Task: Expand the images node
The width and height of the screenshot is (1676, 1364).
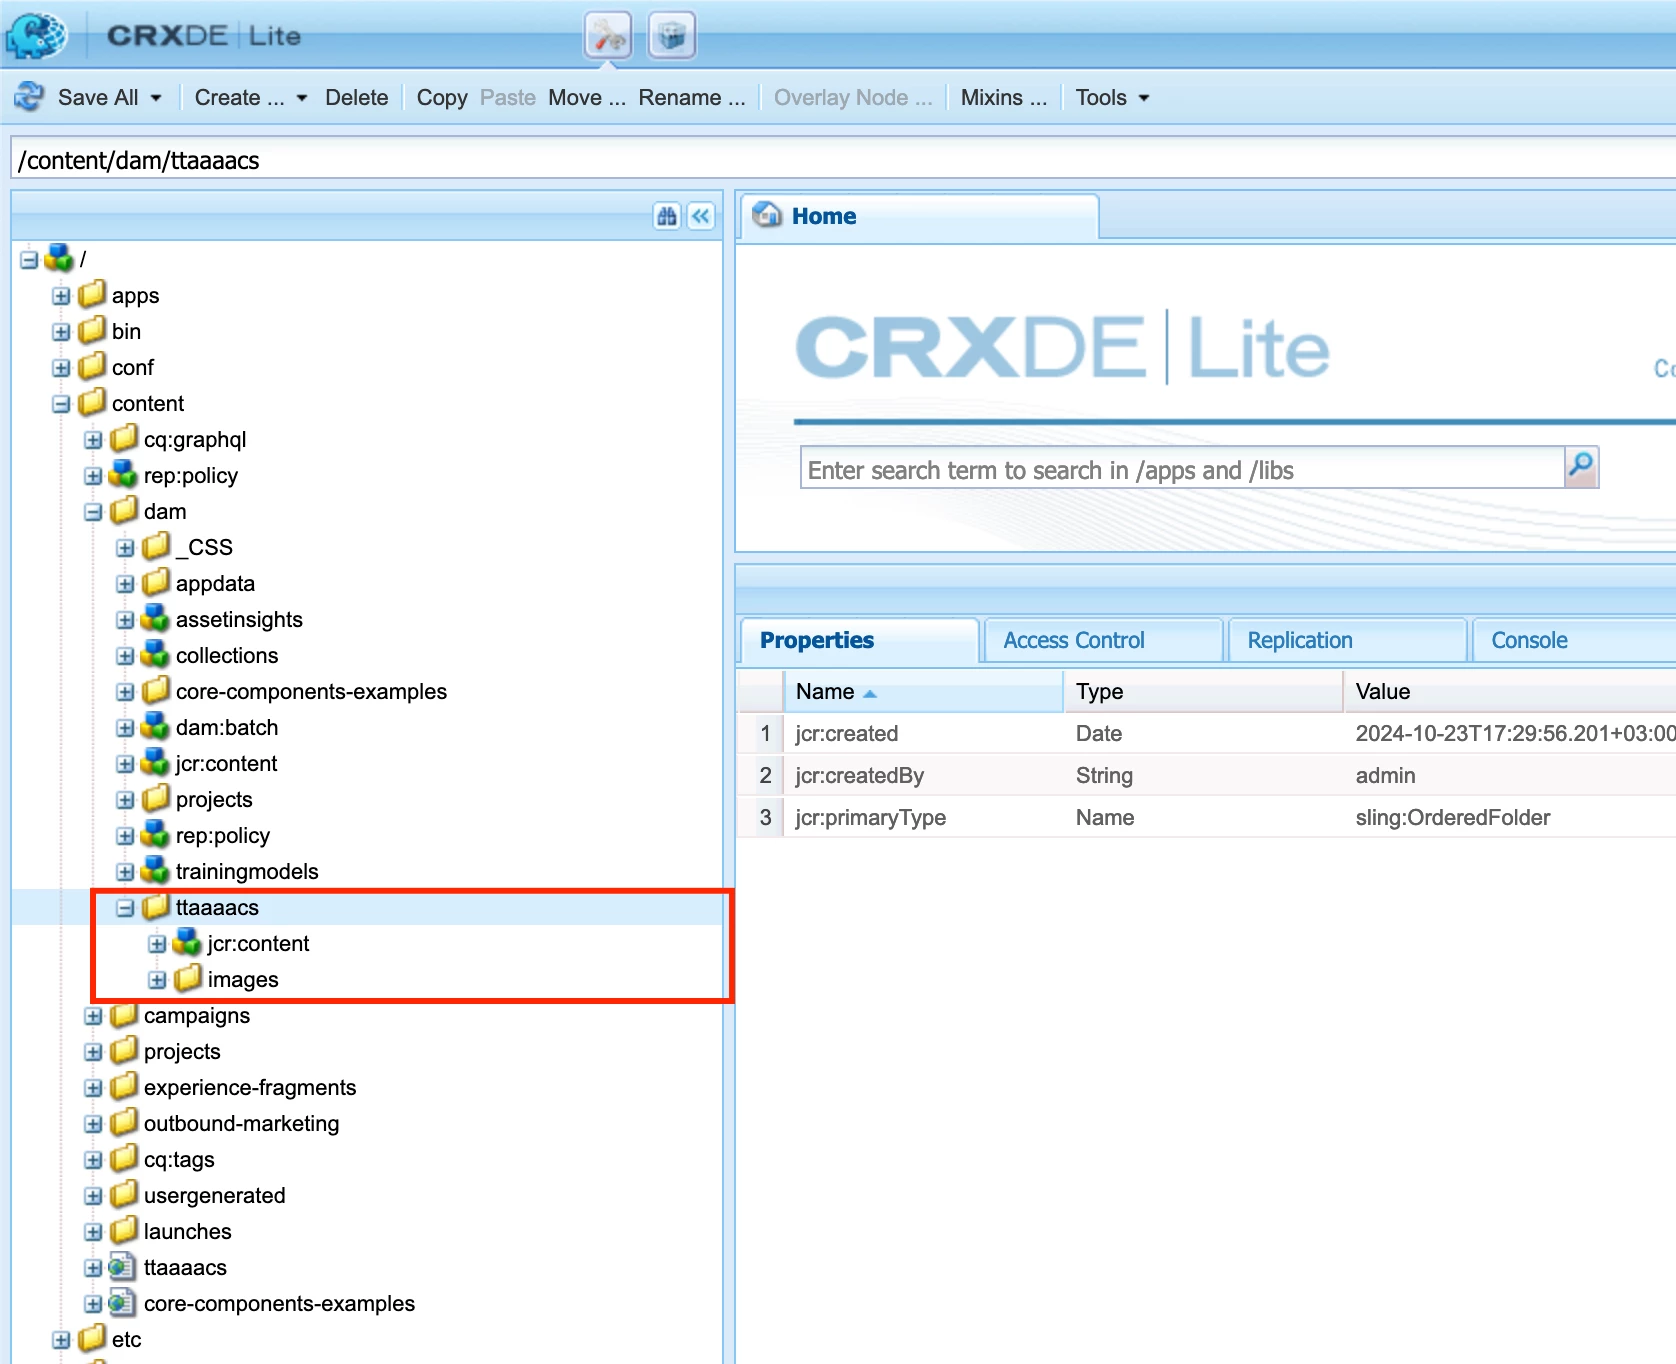Action: (x=157, y=980)
